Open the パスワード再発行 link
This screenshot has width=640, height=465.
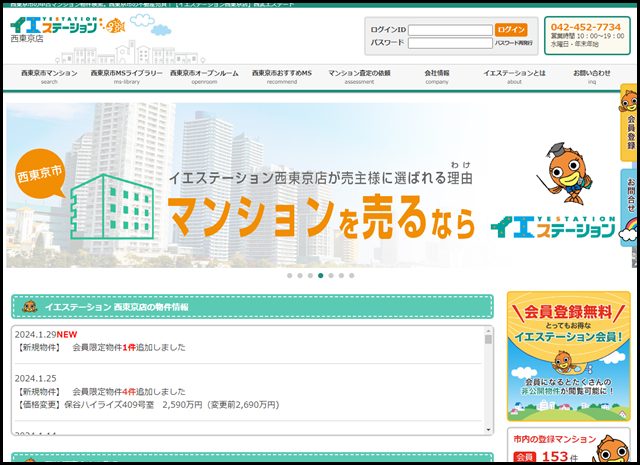(513, 42)
